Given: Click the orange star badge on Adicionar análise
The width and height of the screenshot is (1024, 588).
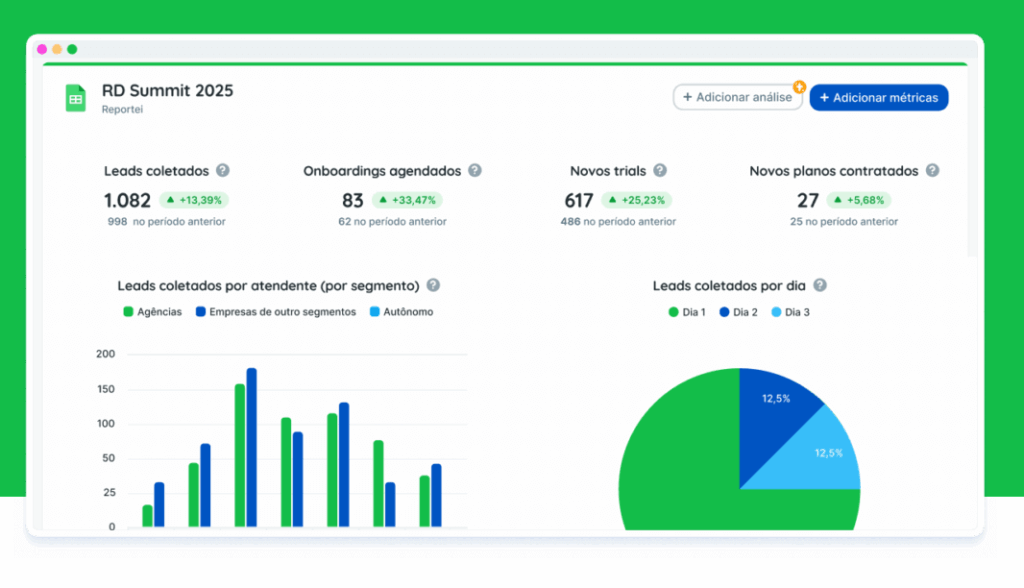Looking at the screenshot, I should 798,86.
